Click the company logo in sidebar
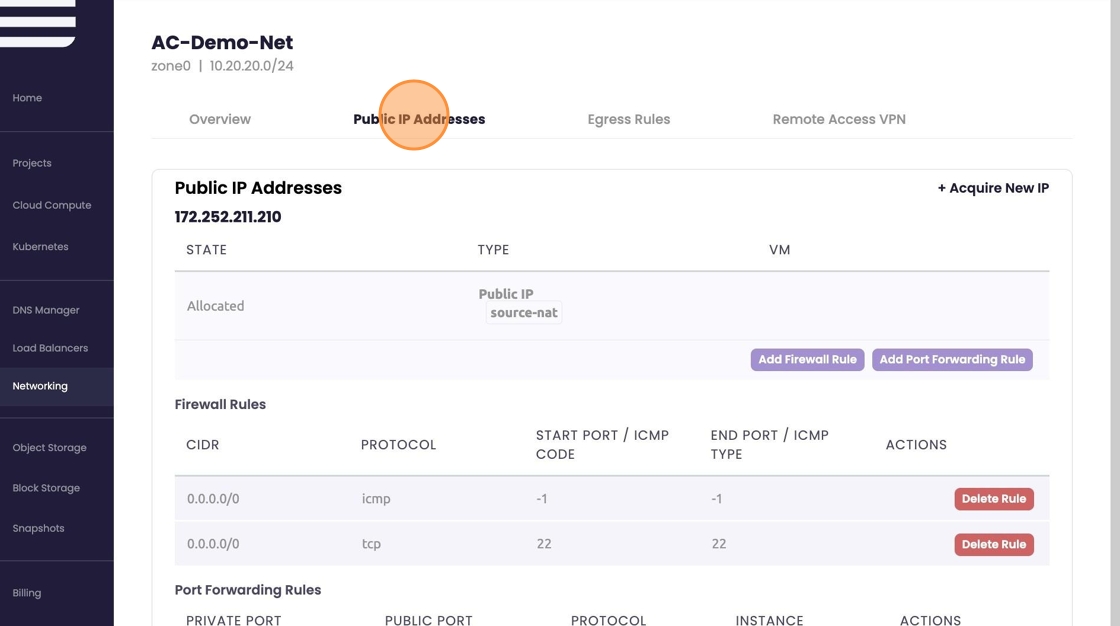 click(38, 23)
